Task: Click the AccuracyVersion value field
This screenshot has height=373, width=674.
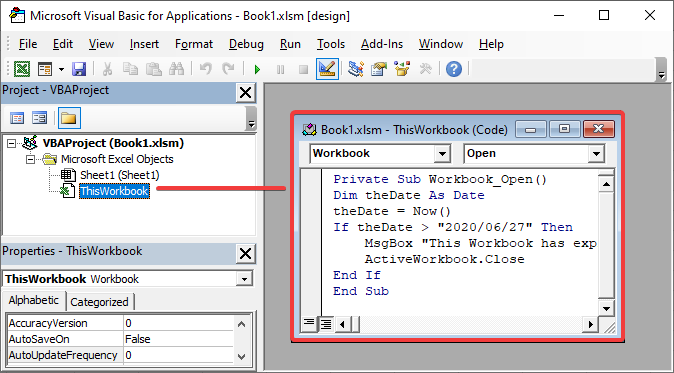Action: (178, 323)
